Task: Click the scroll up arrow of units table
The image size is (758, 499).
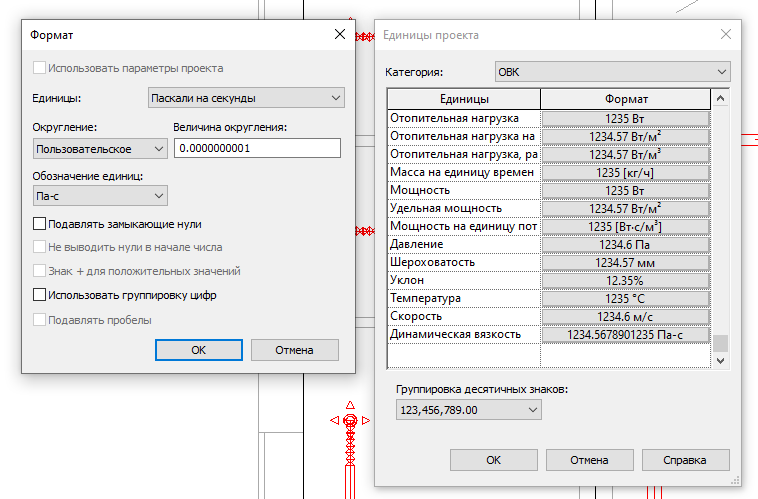Action: [x=720, y=99]
